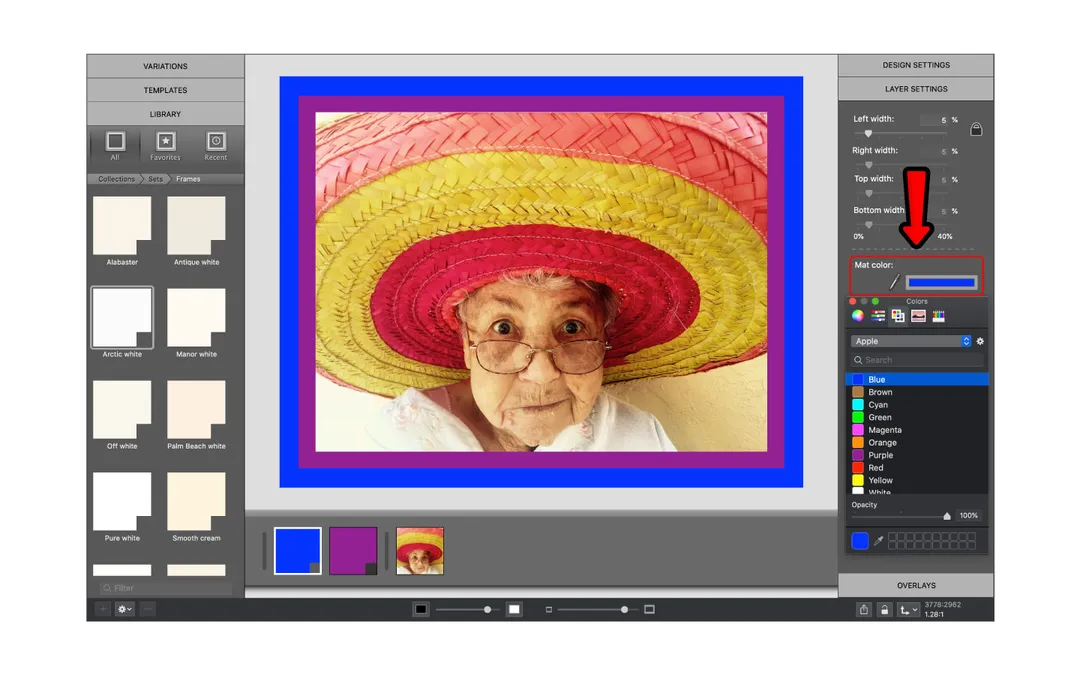Select the purple mat layer thumbnail
The width and height of the screenshot is (1080, 675).
pyautogui.click(x=353, y=551)
